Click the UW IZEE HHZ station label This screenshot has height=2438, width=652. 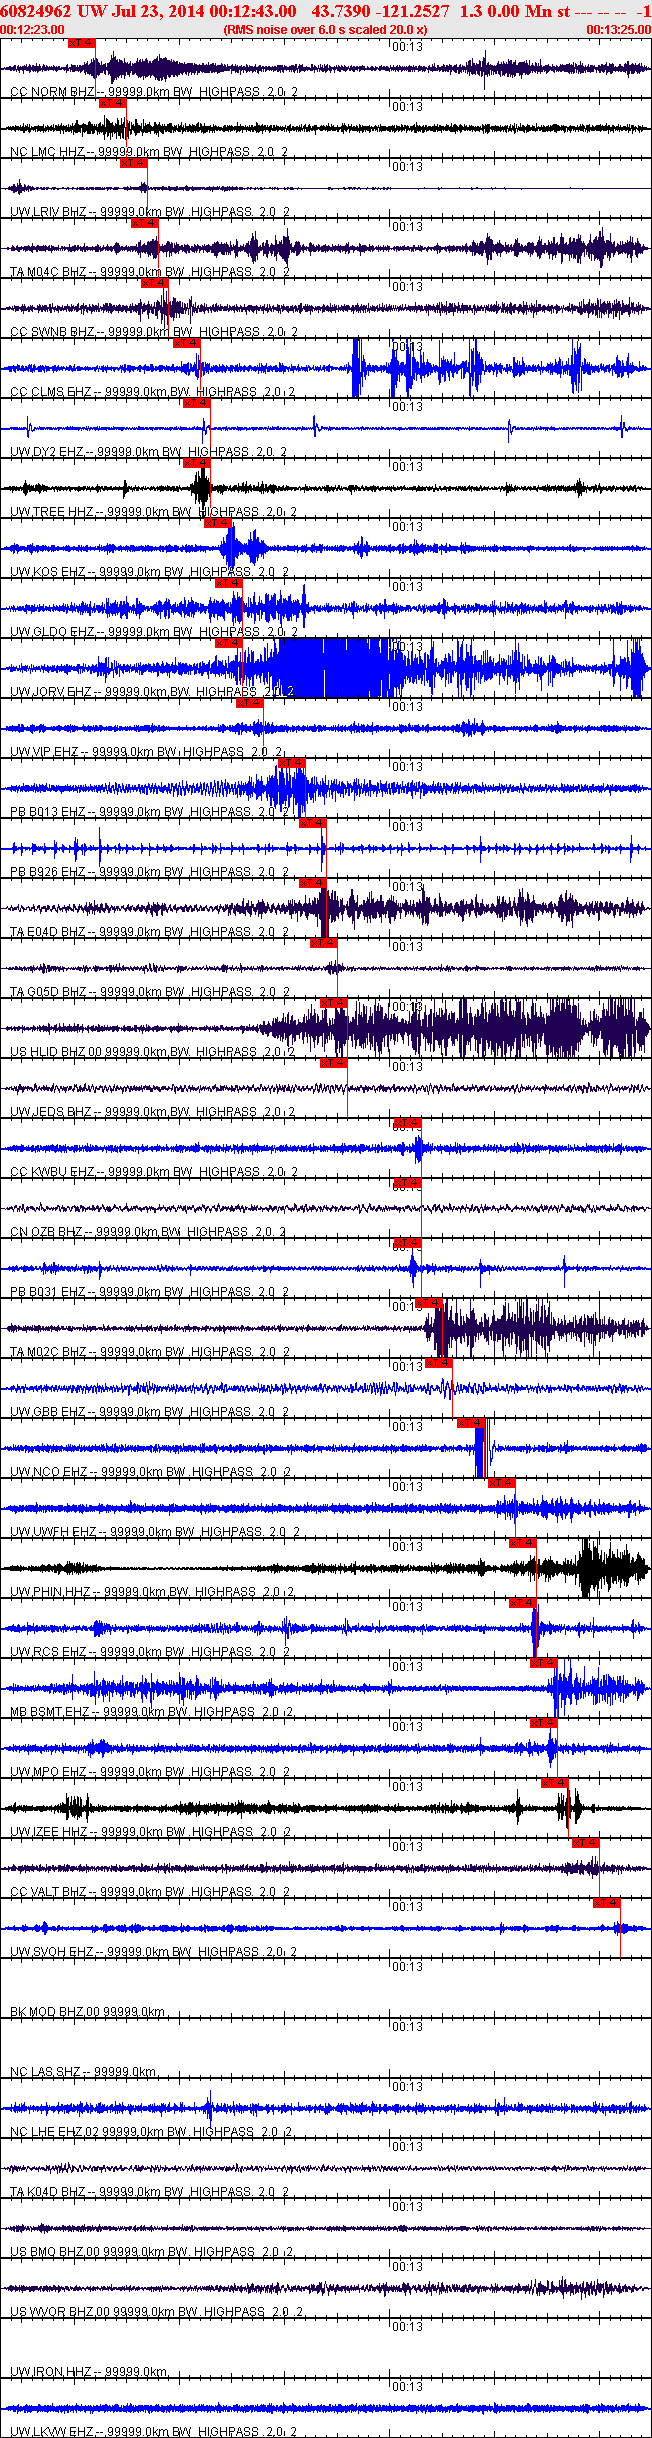tap(150, 1832)
